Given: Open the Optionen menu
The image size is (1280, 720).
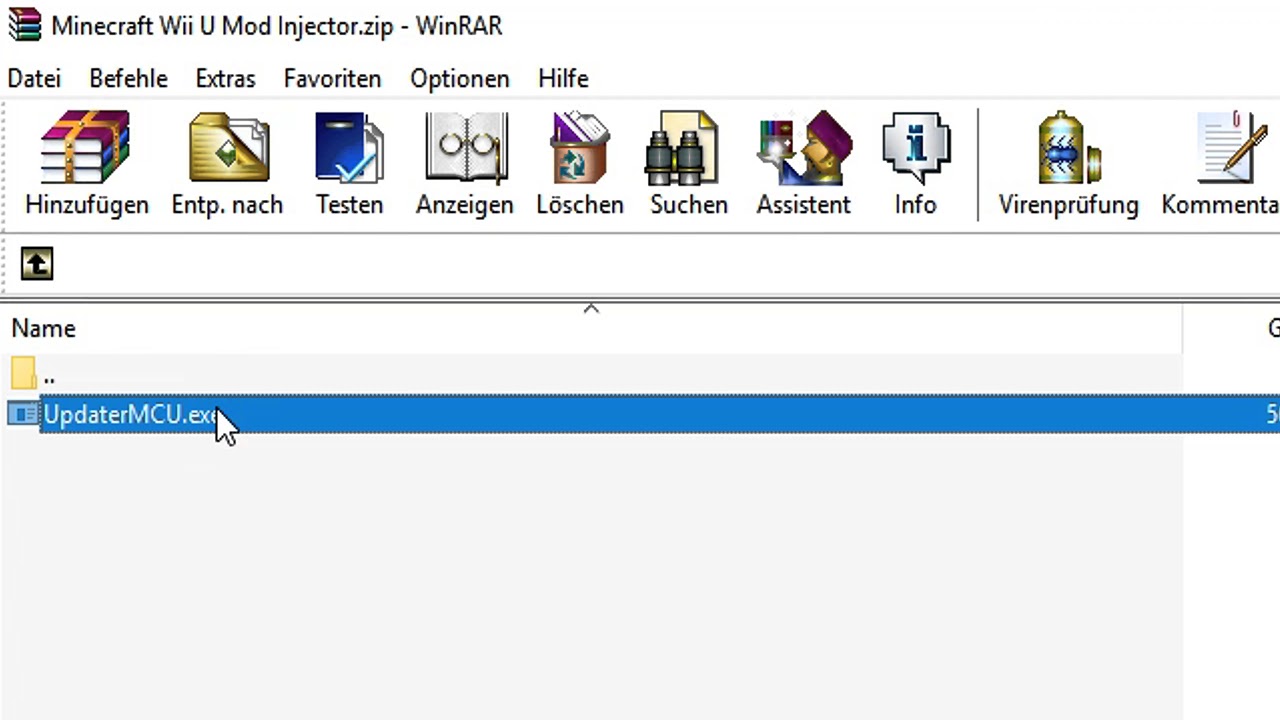Looking at the screenshot, I should (459, 78).
